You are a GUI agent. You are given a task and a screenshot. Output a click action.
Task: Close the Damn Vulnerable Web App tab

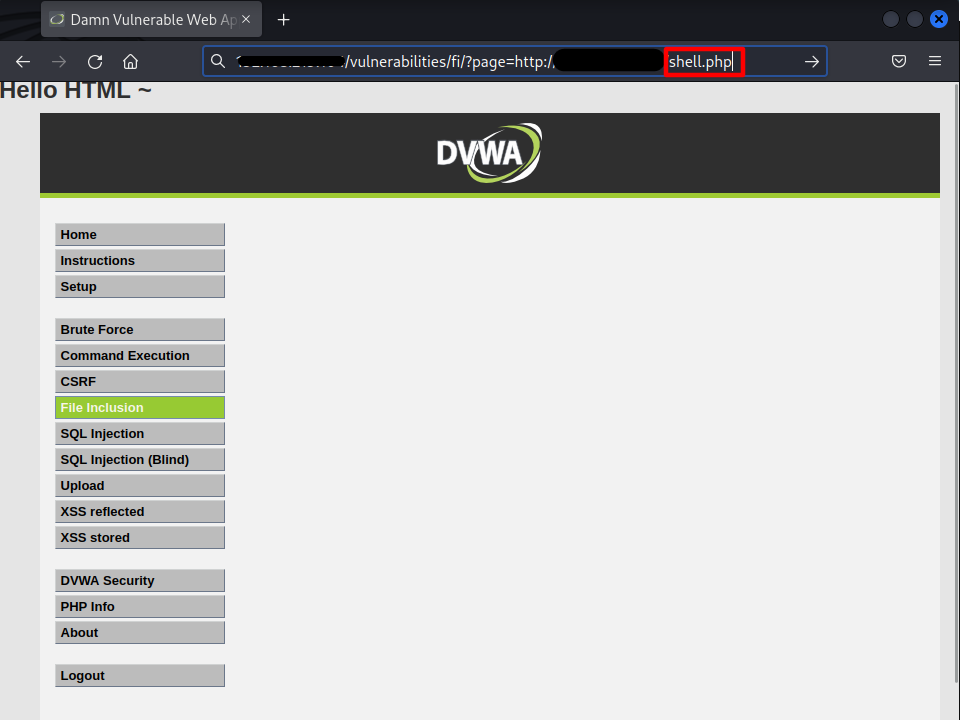[x=246, y=19]
